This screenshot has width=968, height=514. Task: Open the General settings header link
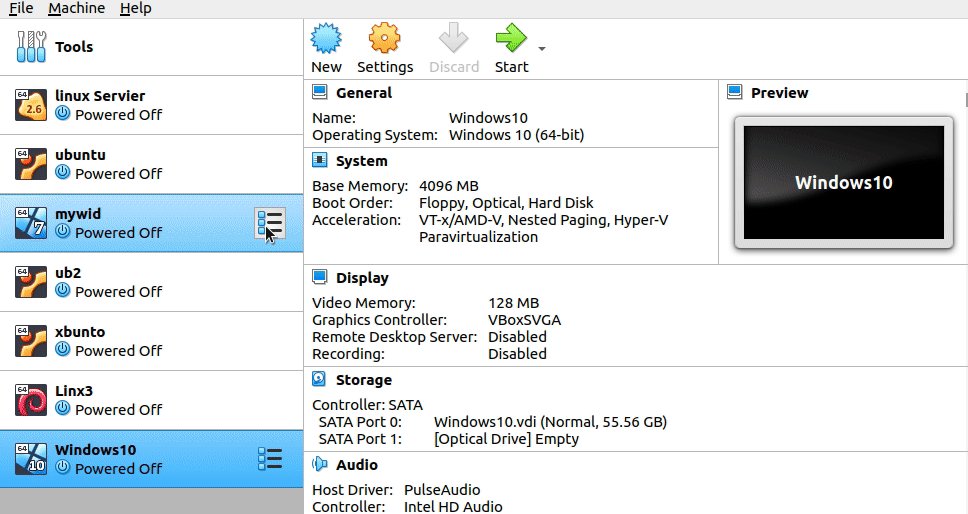364,93
